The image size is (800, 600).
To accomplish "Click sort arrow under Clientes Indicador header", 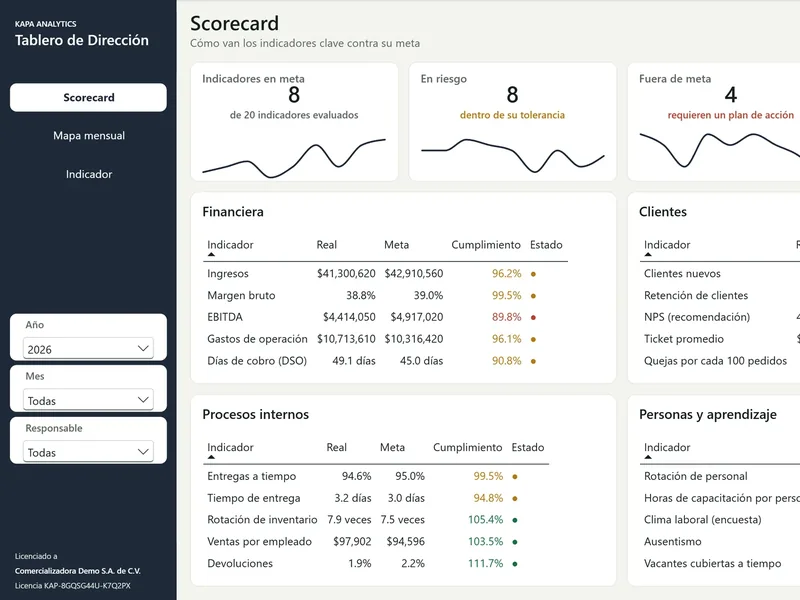I will coord(648,254).
